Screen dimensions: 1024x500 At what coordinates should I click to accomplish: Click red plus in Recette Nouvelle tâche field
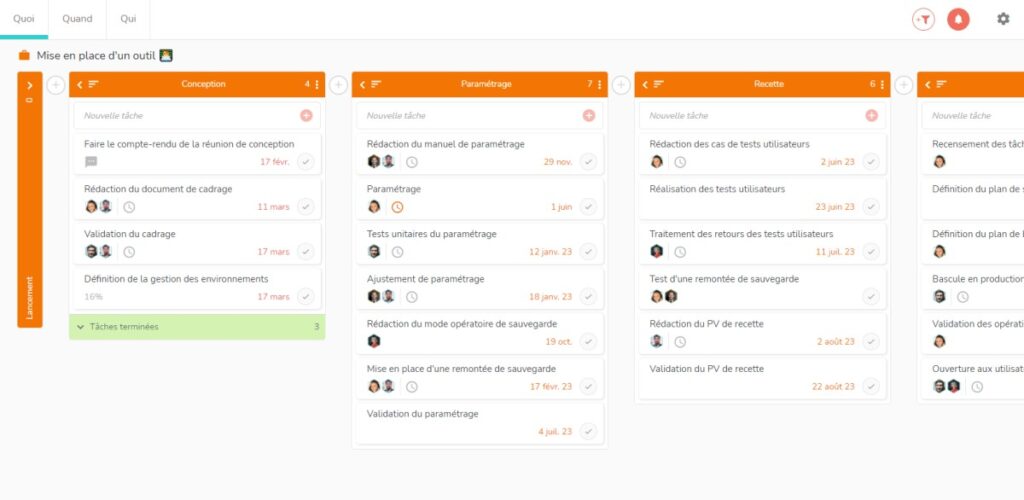tap(872, 116)
